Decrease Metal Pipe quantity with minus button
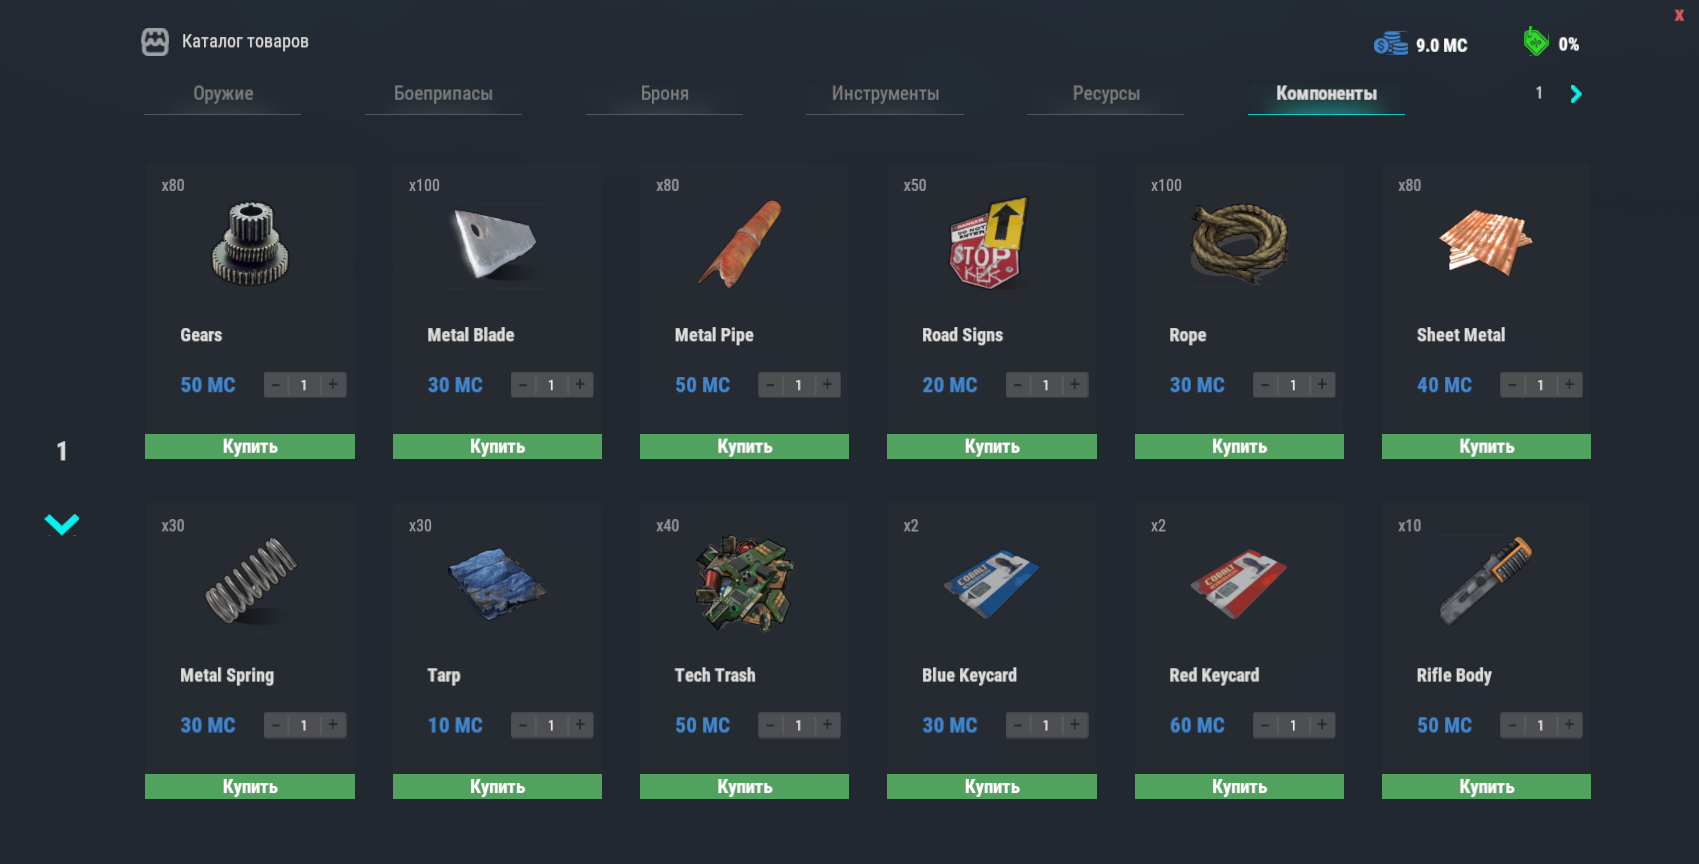The image size is (1699, 864). [770, 385]
